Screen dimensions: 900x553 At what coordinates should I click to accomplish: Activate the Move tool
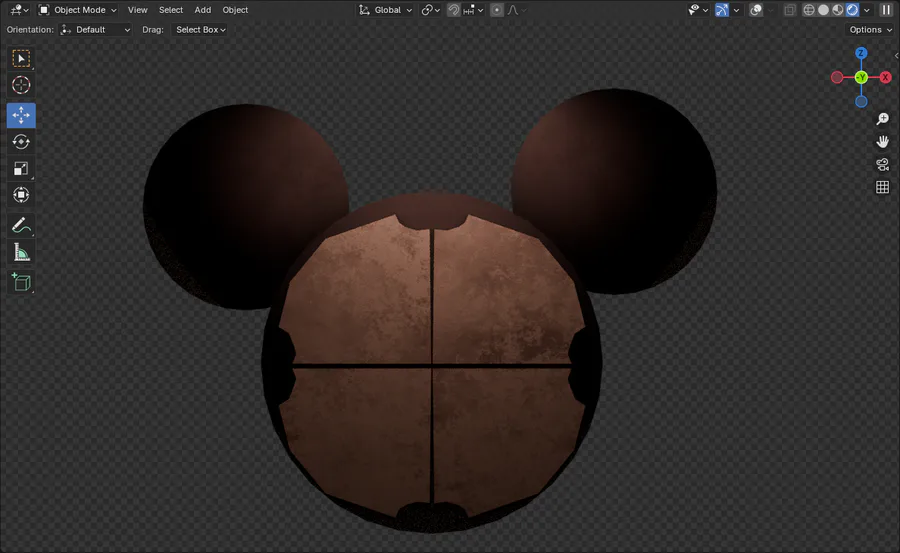(x=21, y=115)
